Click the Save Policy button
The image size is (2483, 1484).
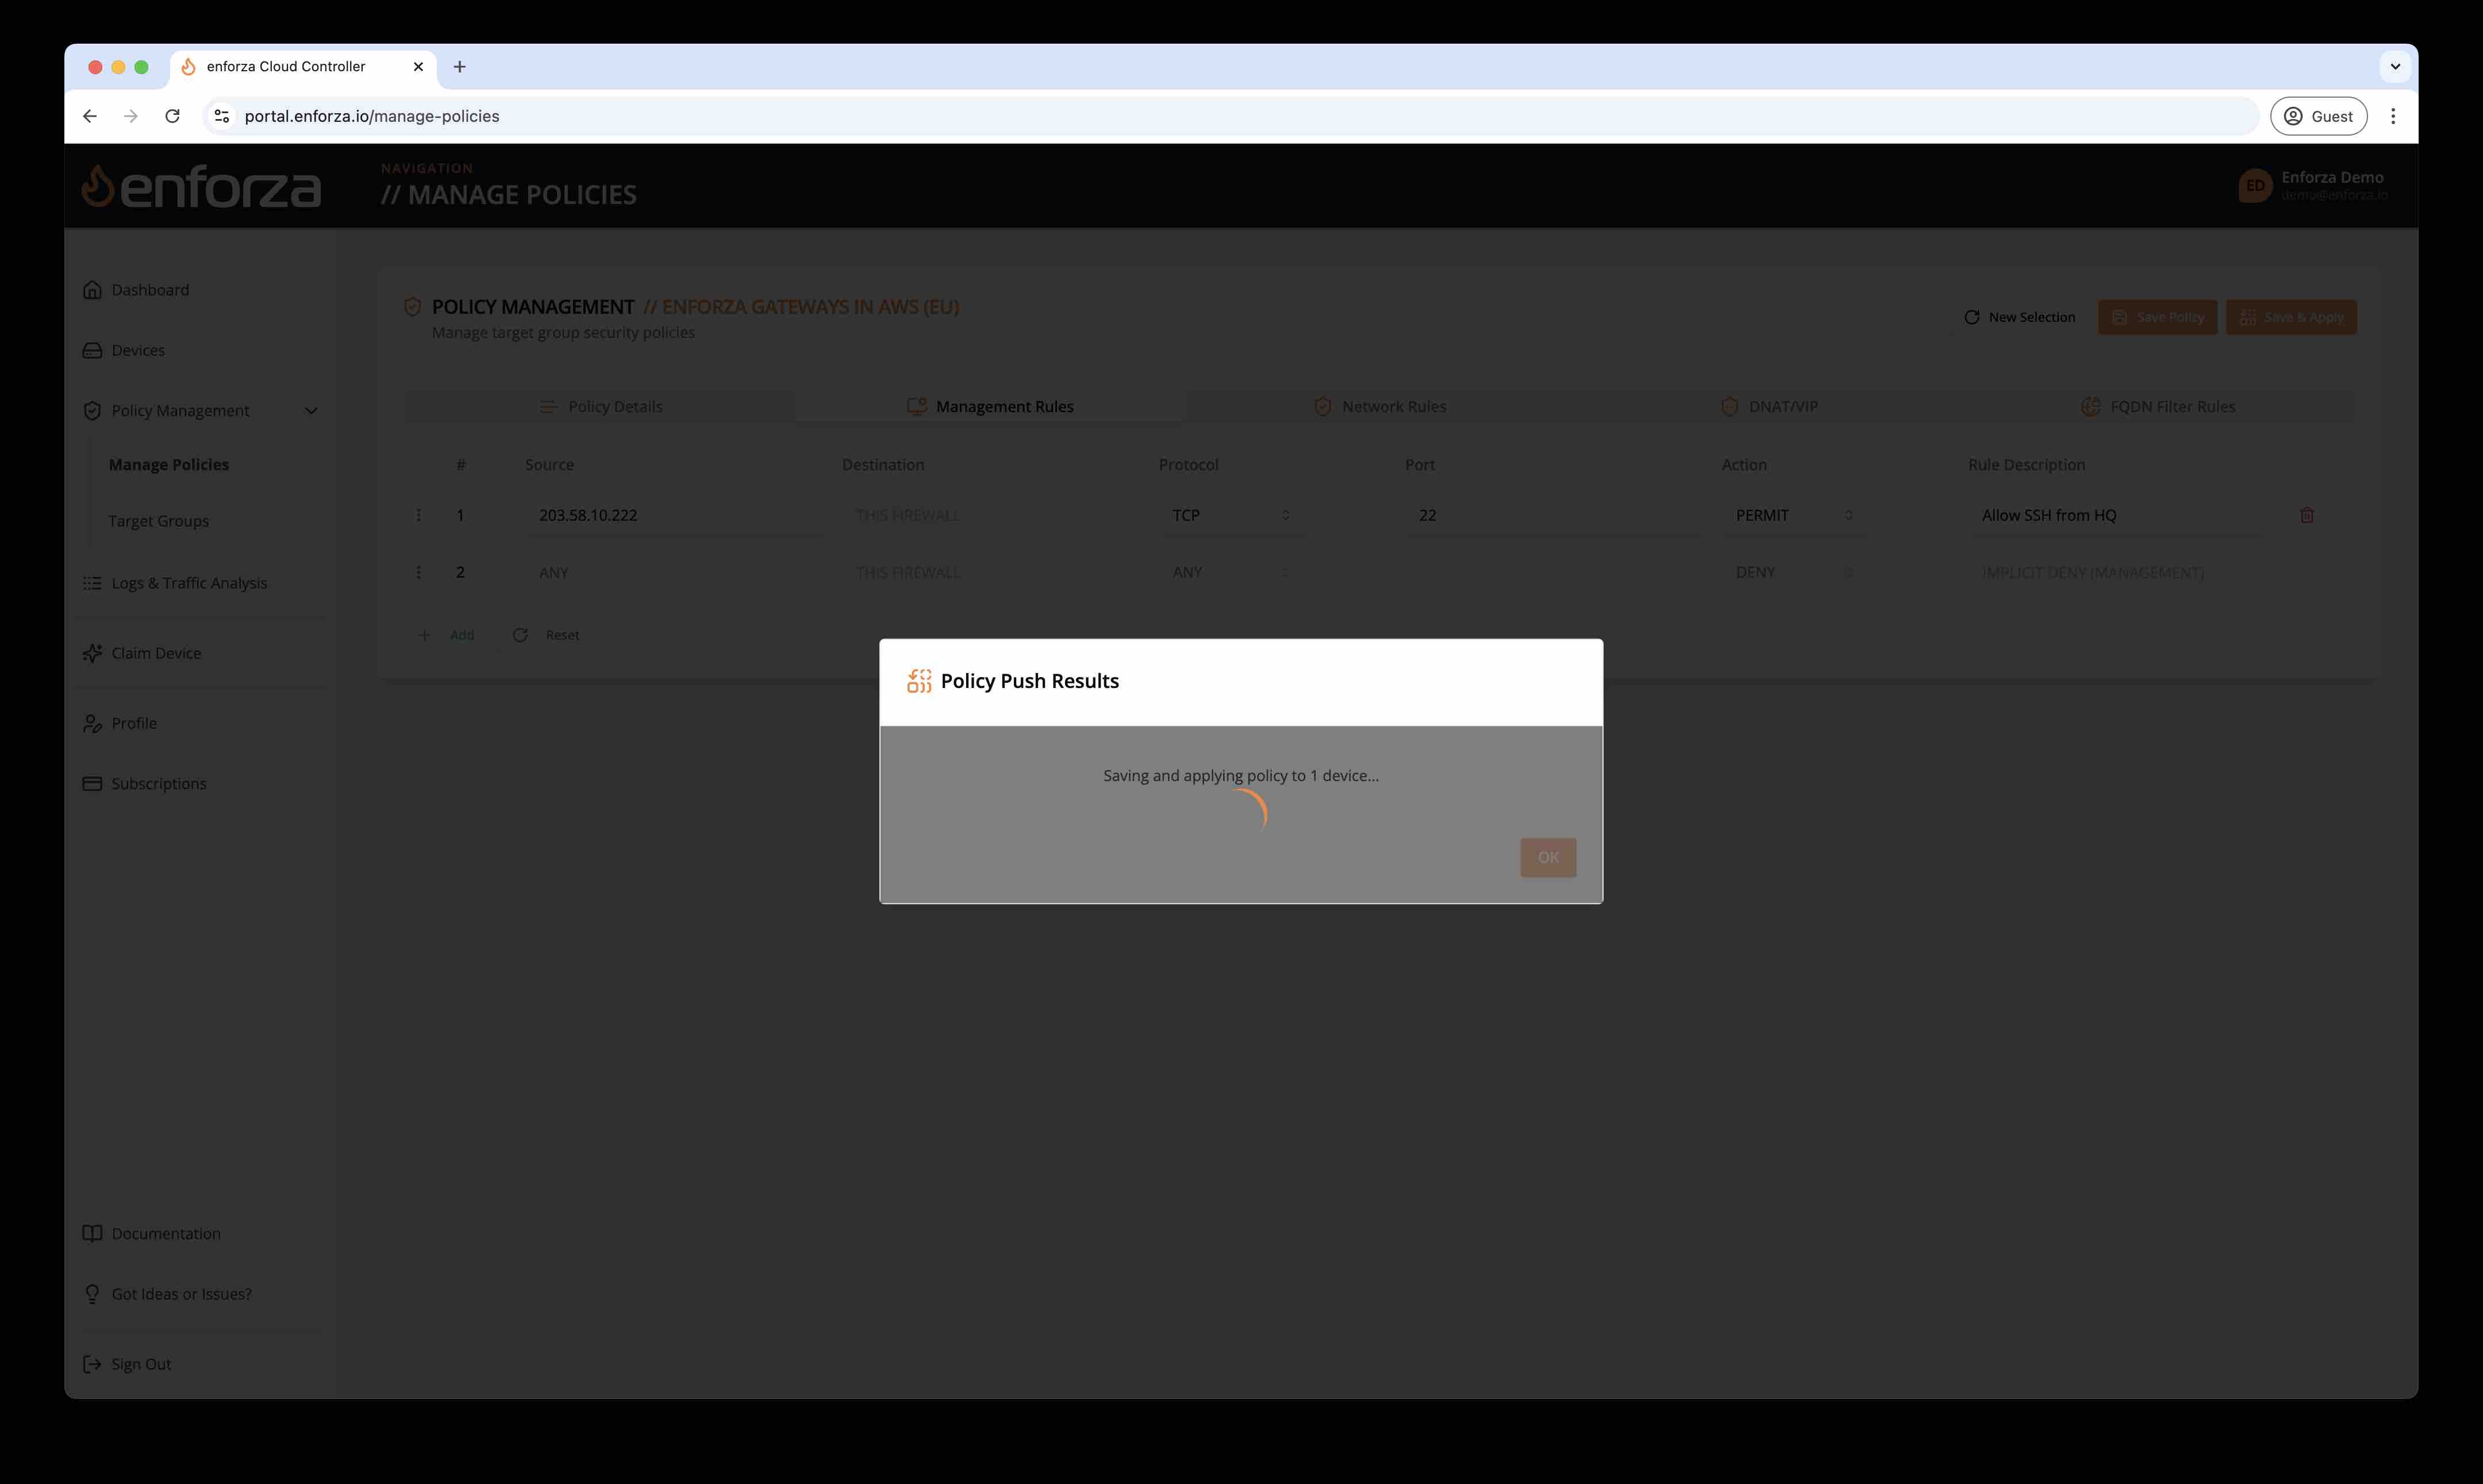click(2157, 317)
